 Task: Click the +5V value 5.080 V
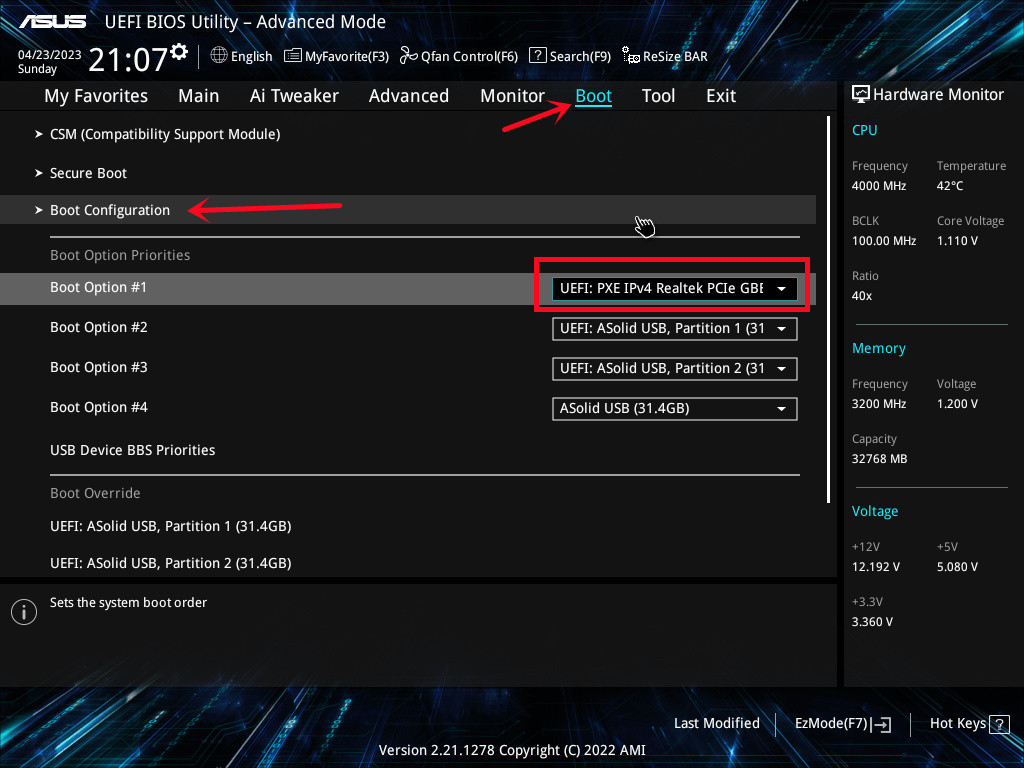957,567
